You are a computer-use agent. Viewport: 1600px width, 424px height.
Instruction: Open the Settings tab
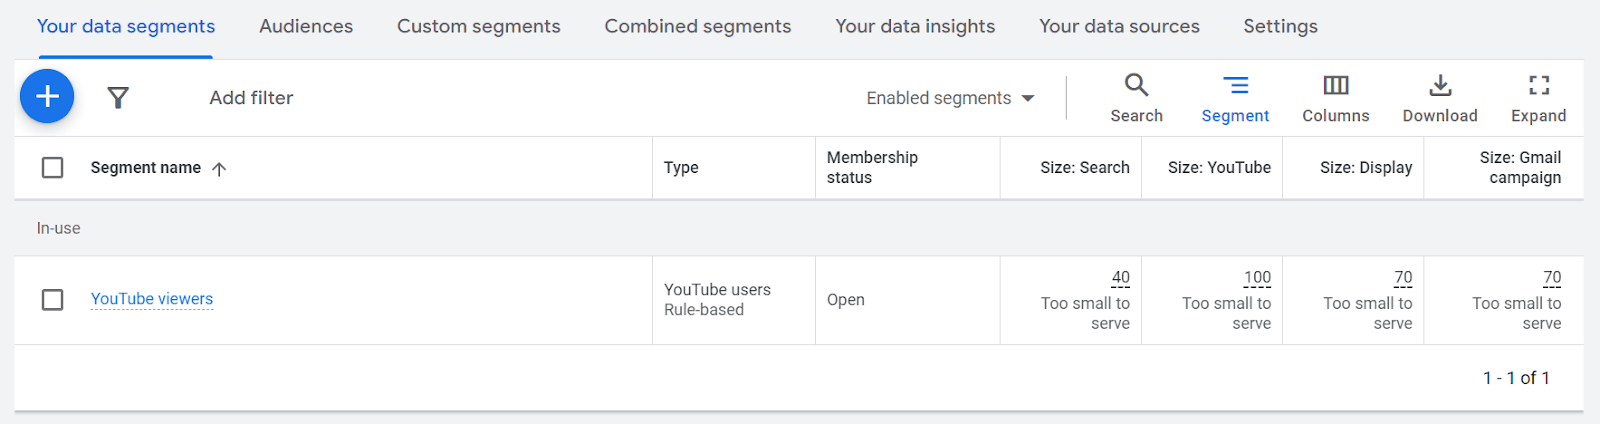(1280, 27)
